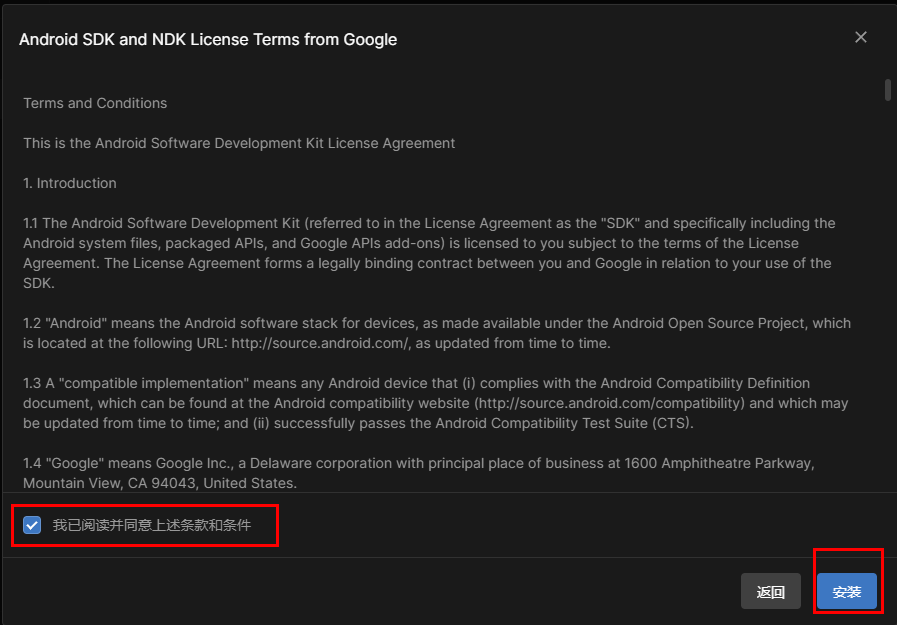This screenshot has width=897, height=625.
Task: Click the license text scrollbar thumb
Action: point(887,90)
